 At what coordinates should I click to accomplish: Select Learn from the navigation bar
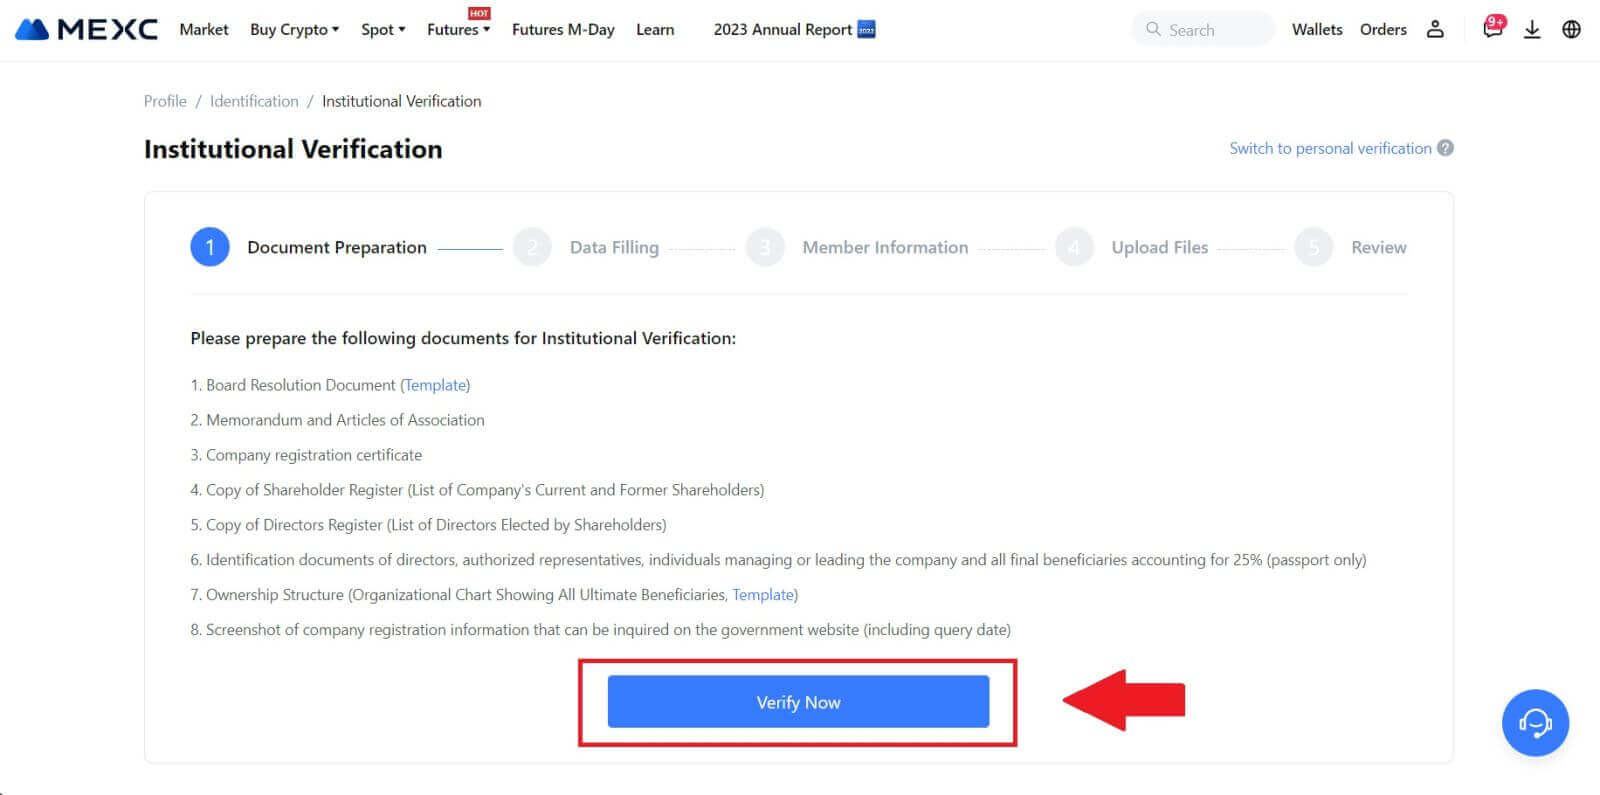click(655, 30)
